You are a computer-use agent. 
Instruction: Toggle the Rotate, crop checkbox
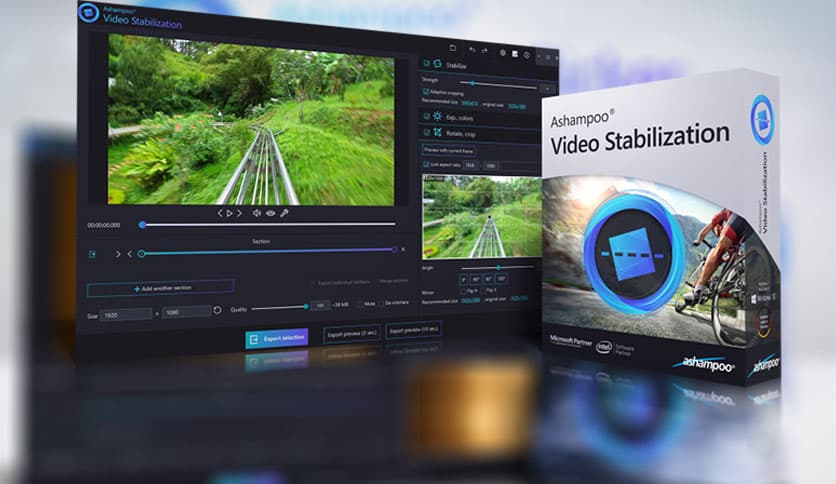click(426, 132)
